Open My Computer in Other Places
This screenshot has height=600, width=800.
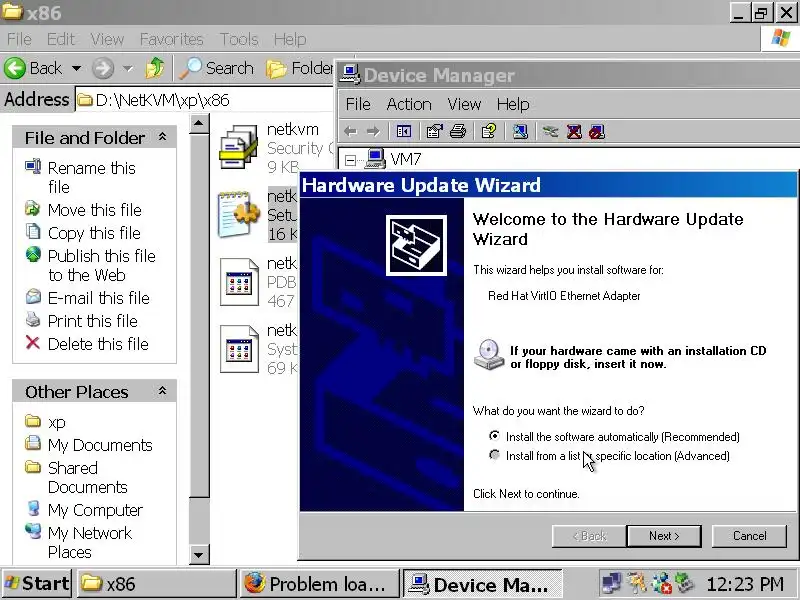click(x=95, y=510)
